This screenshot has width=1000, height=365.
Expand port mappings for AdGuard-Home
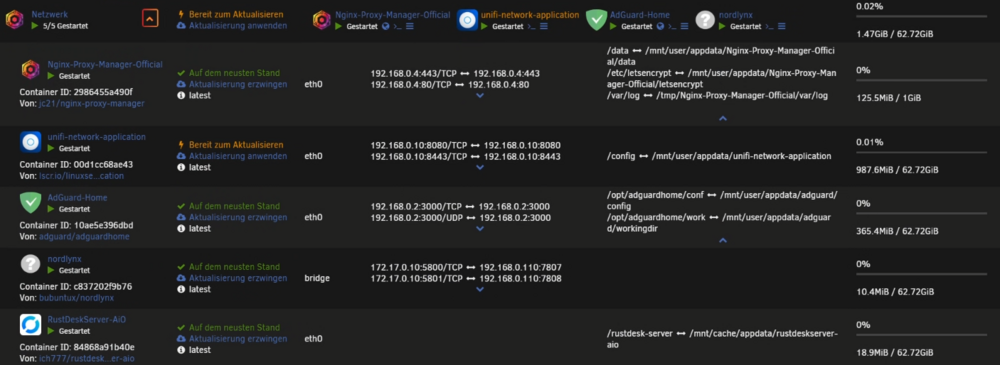pyautogui.click(x=480, y=228)
